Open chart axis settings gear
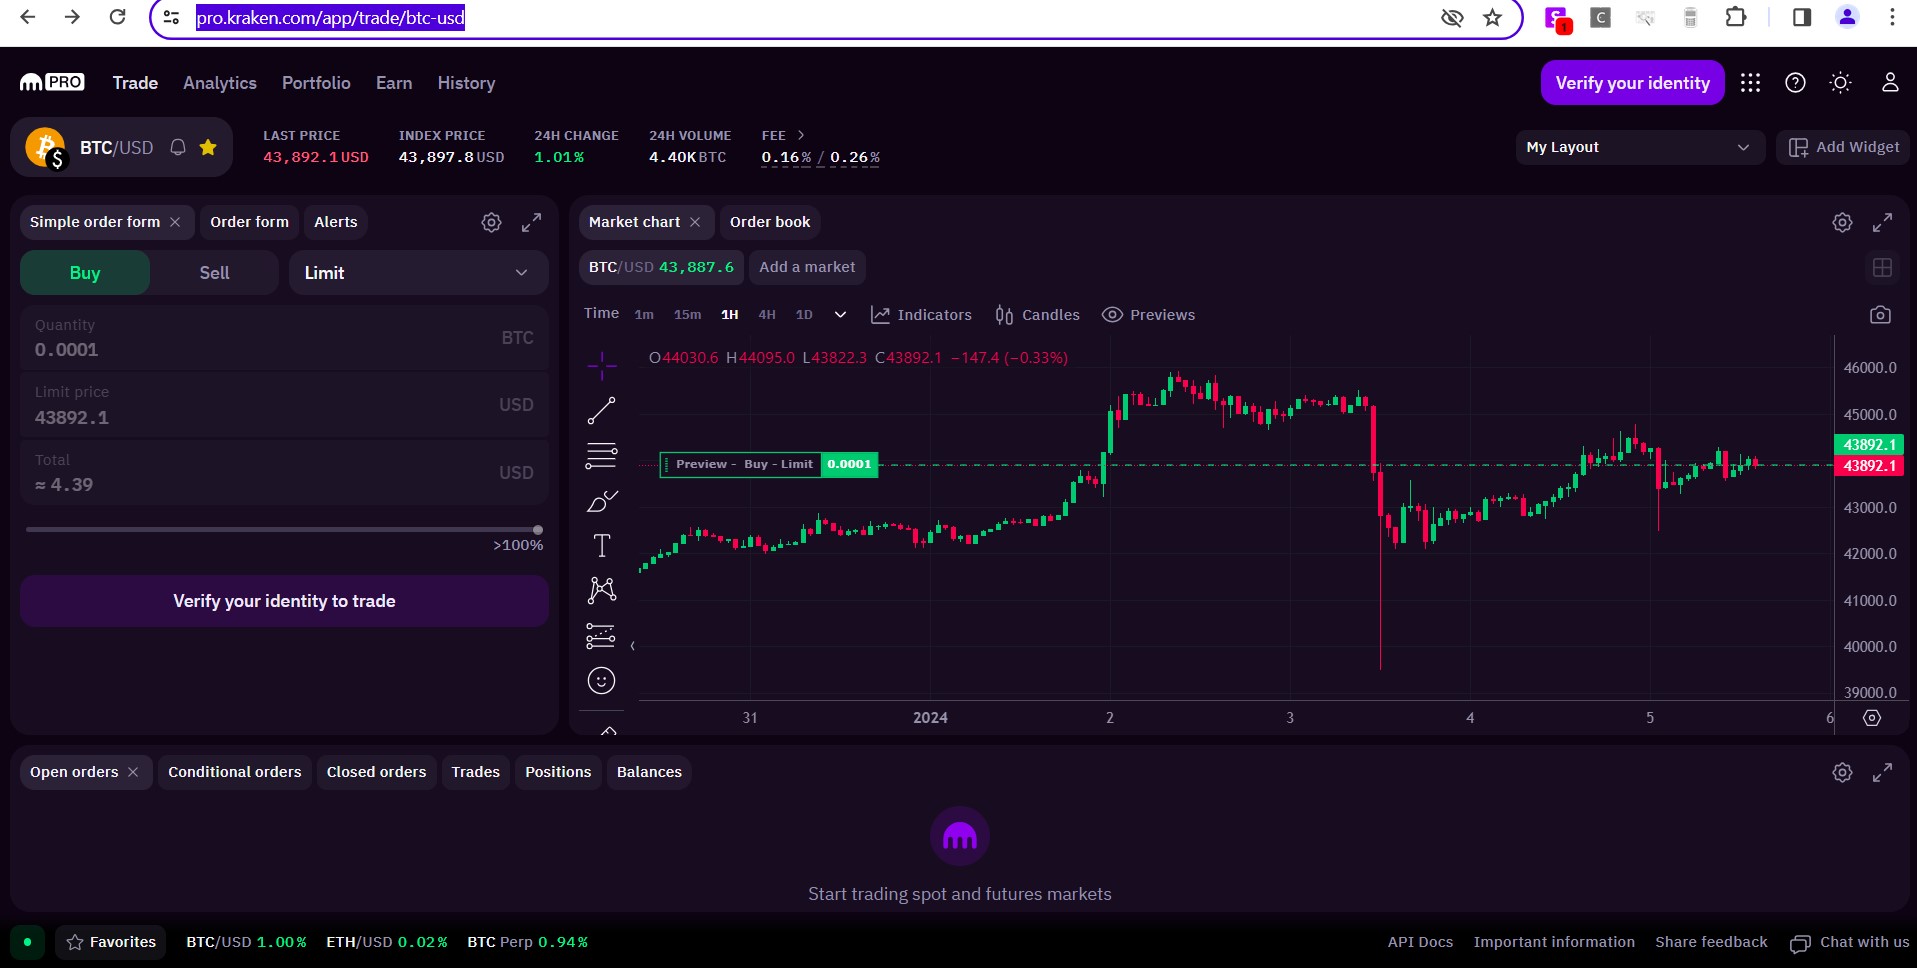Viewport: 1917px width, 968px height. coord(1872,718)
